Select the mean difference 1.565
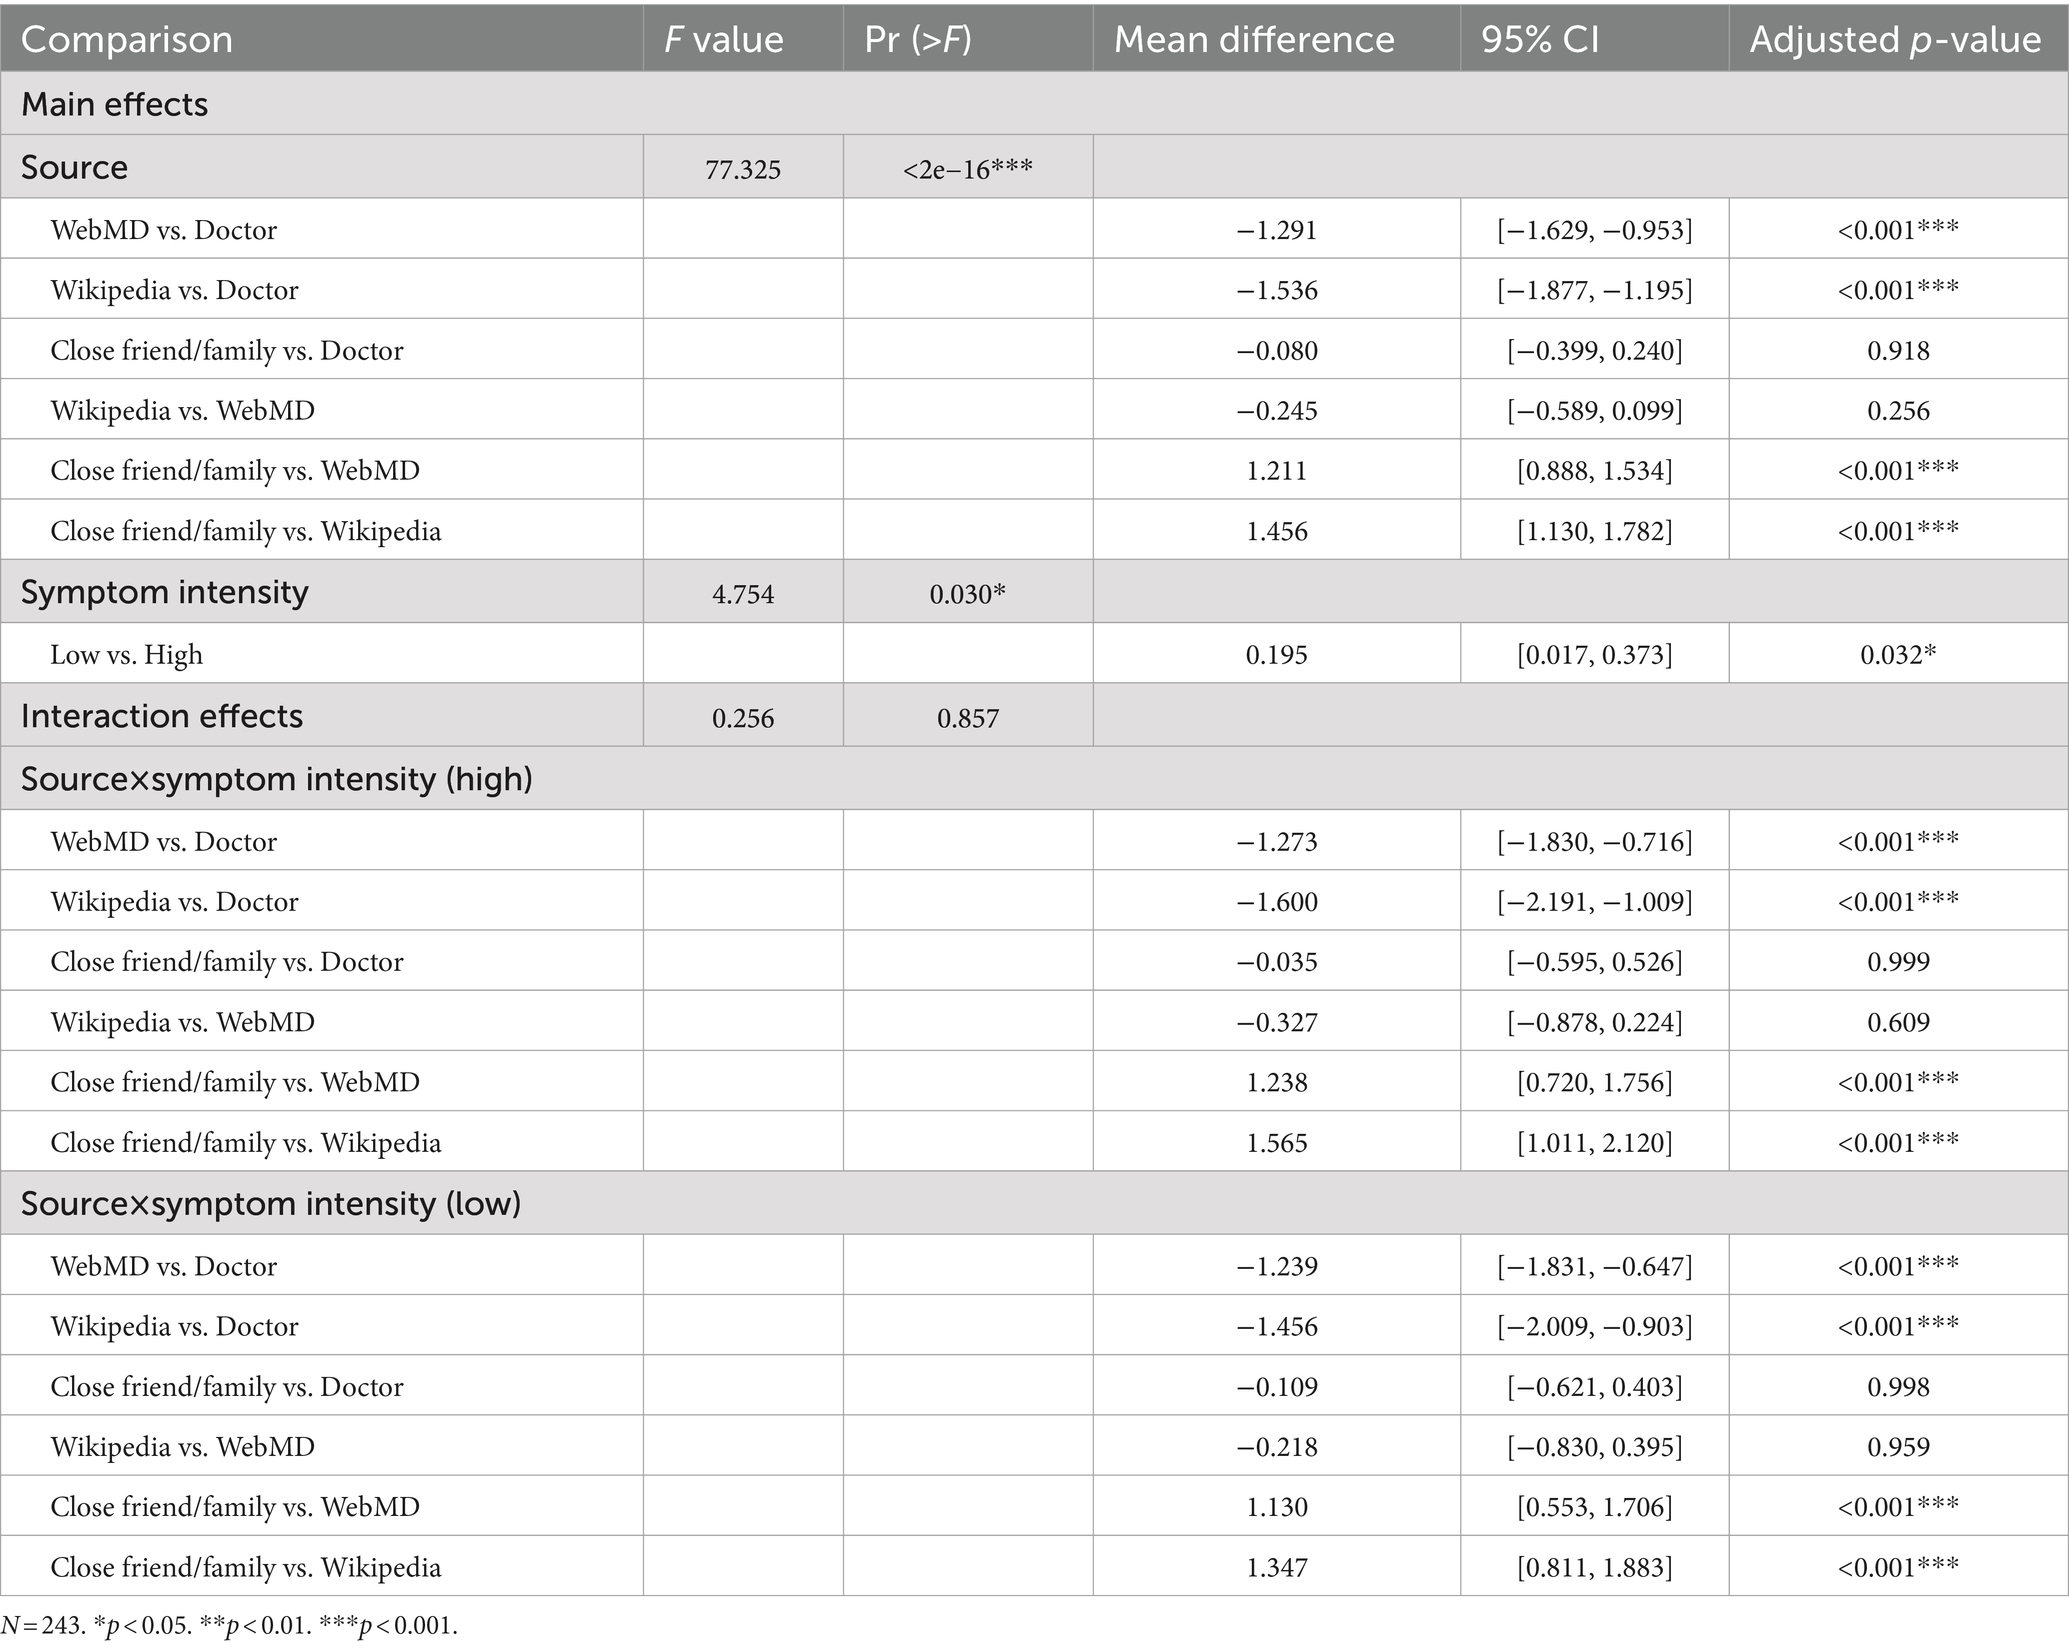 [x=1277, y=1143]
